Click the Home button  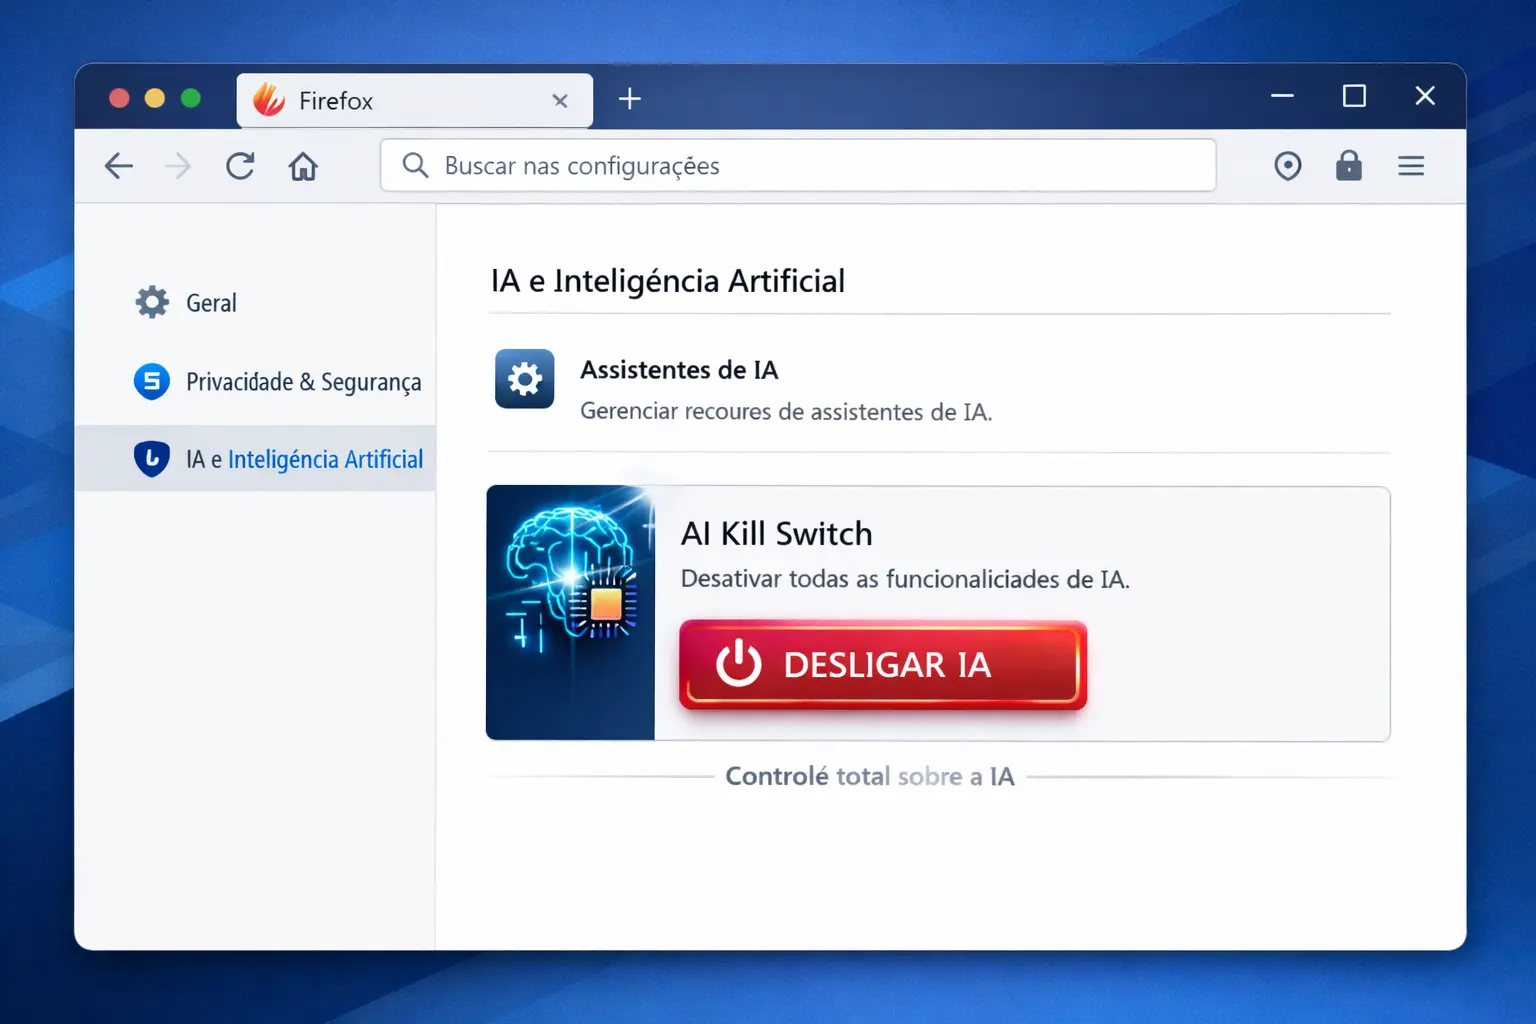(x=303, y=166)
